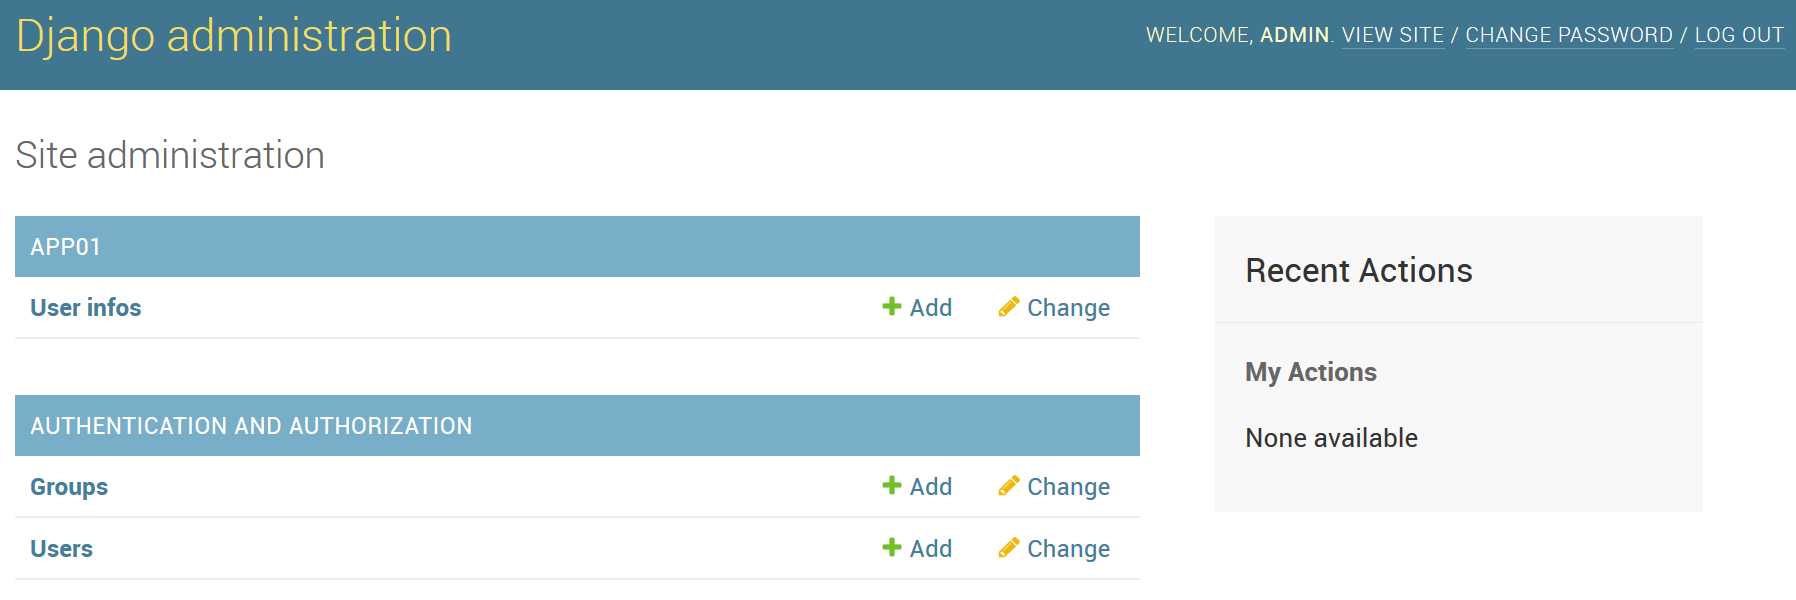
Task: Click the green plus icon beside Users
Action: (x=892, y=547)
